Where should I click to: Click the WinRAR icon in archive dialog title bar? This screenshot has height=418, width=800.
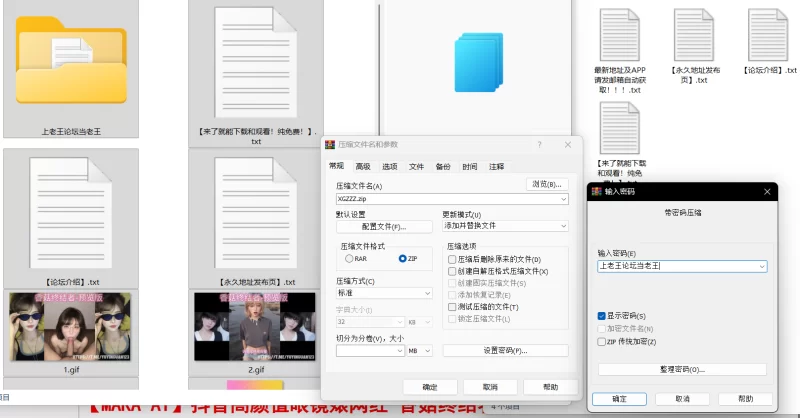[x=329, y=145]
